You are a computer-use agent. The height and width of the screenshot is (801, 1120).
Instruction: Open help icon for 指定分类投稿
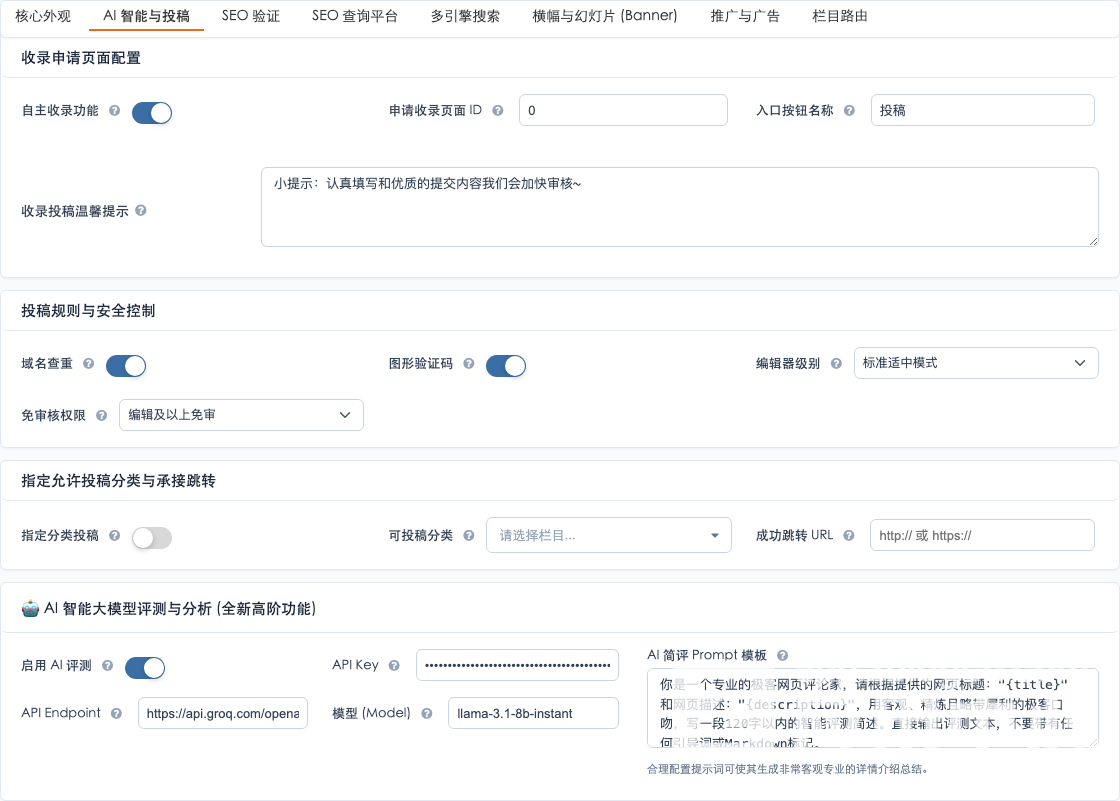click(114, 535)
